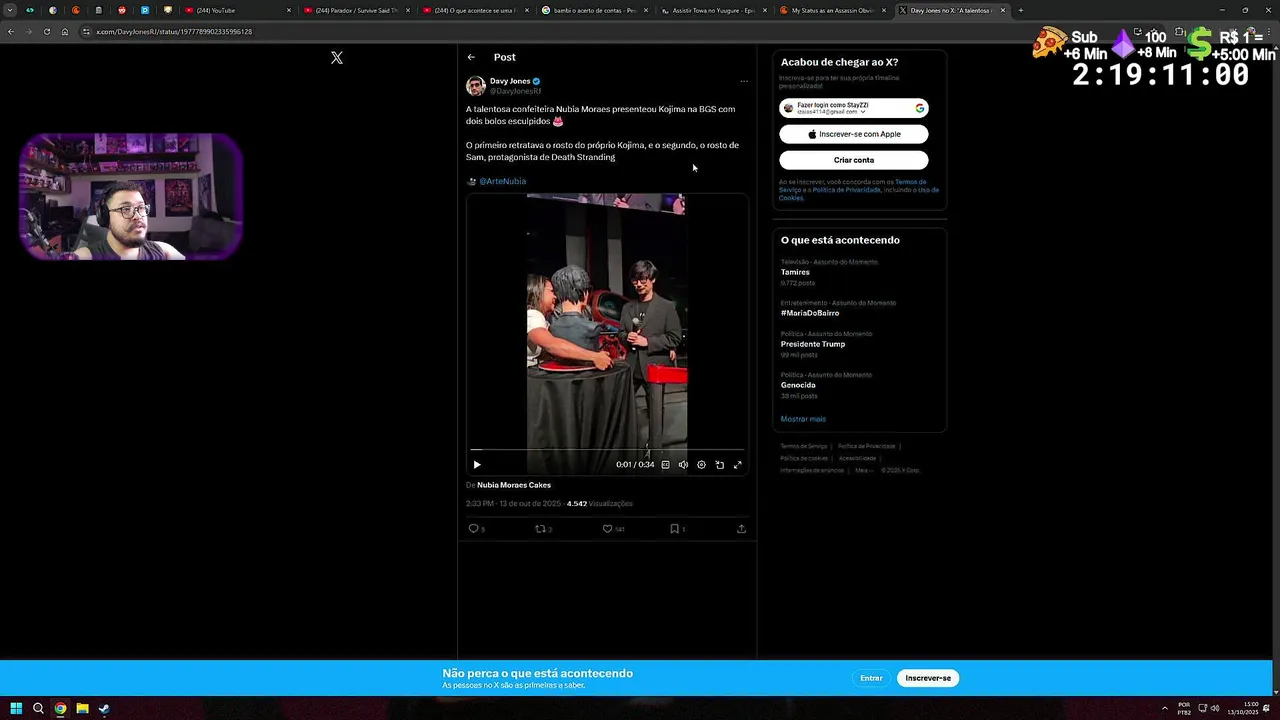The image size is (1280, 720).
Task: Open Nubia Moraes Cakes source link
Action: [x=514, y=485]
